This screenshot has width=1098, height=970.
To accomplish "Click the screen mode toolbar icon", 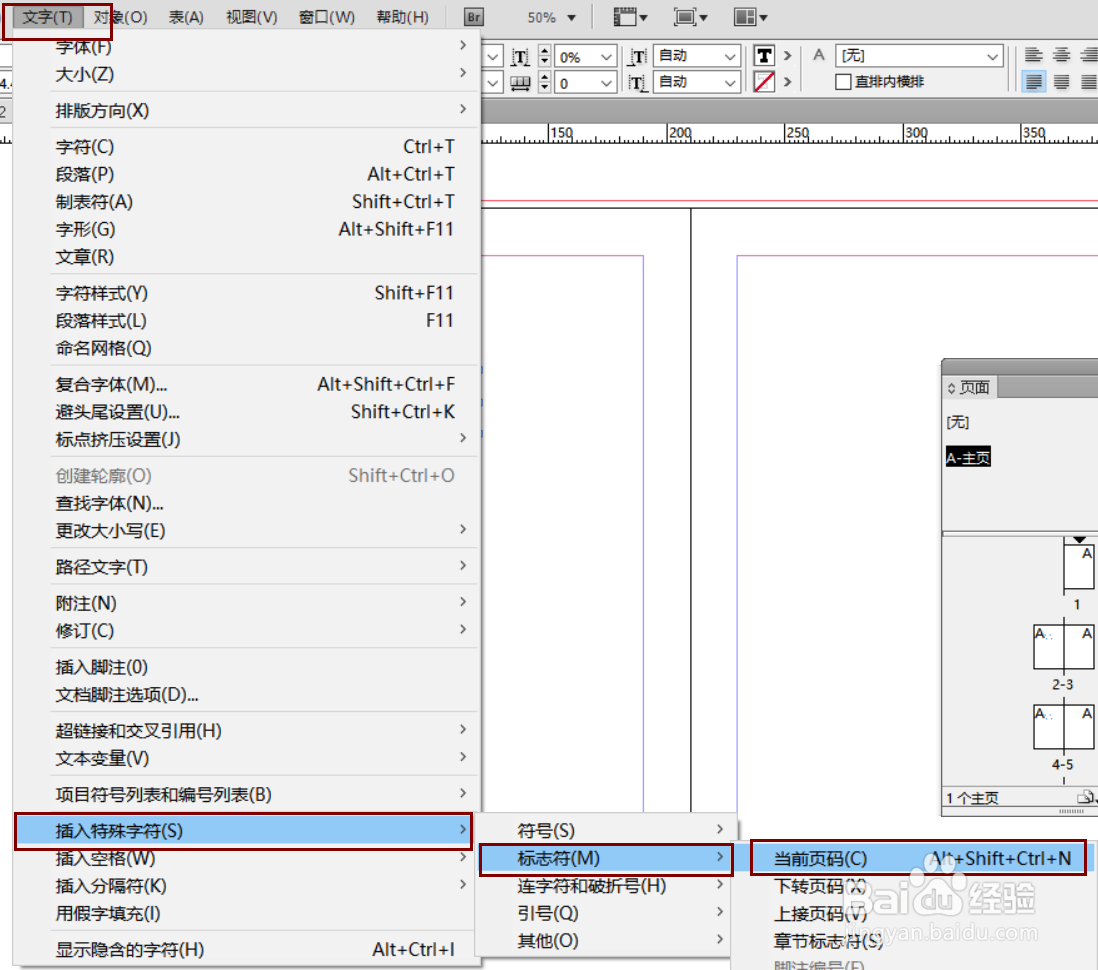I will (682, 17).
